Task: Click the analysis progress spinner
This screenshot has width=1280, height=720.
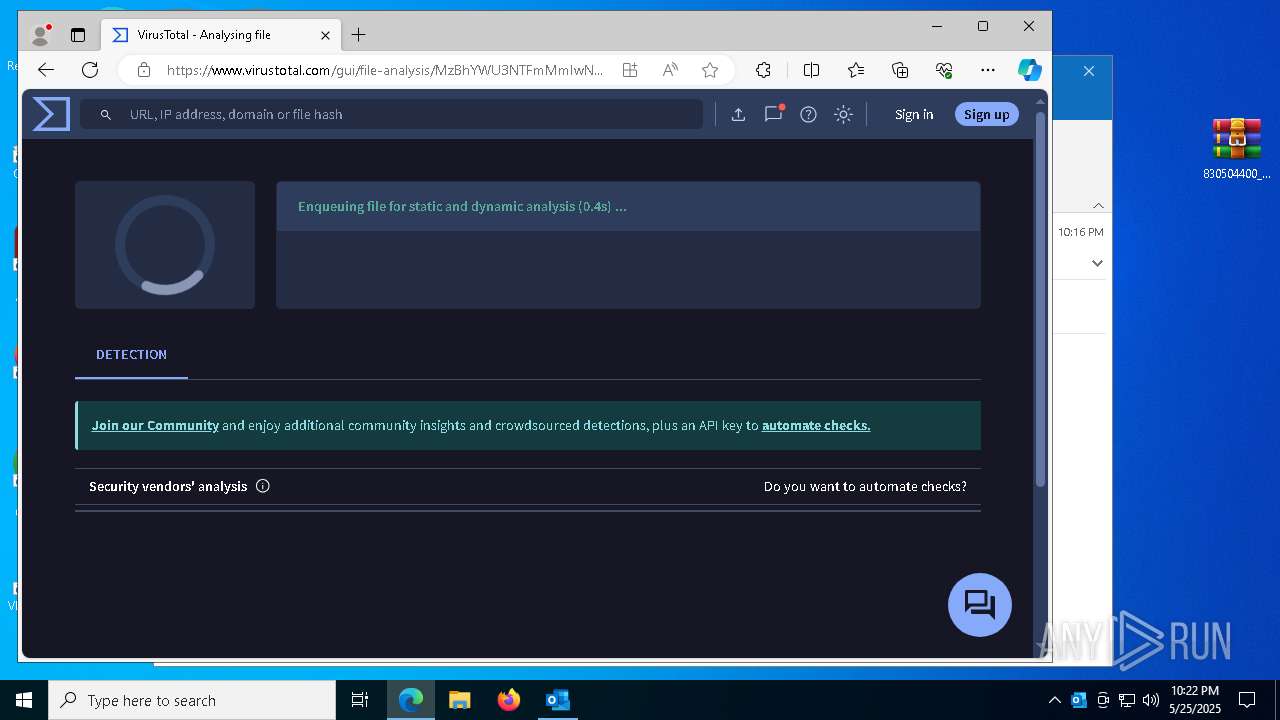Action: pos(165,245)
